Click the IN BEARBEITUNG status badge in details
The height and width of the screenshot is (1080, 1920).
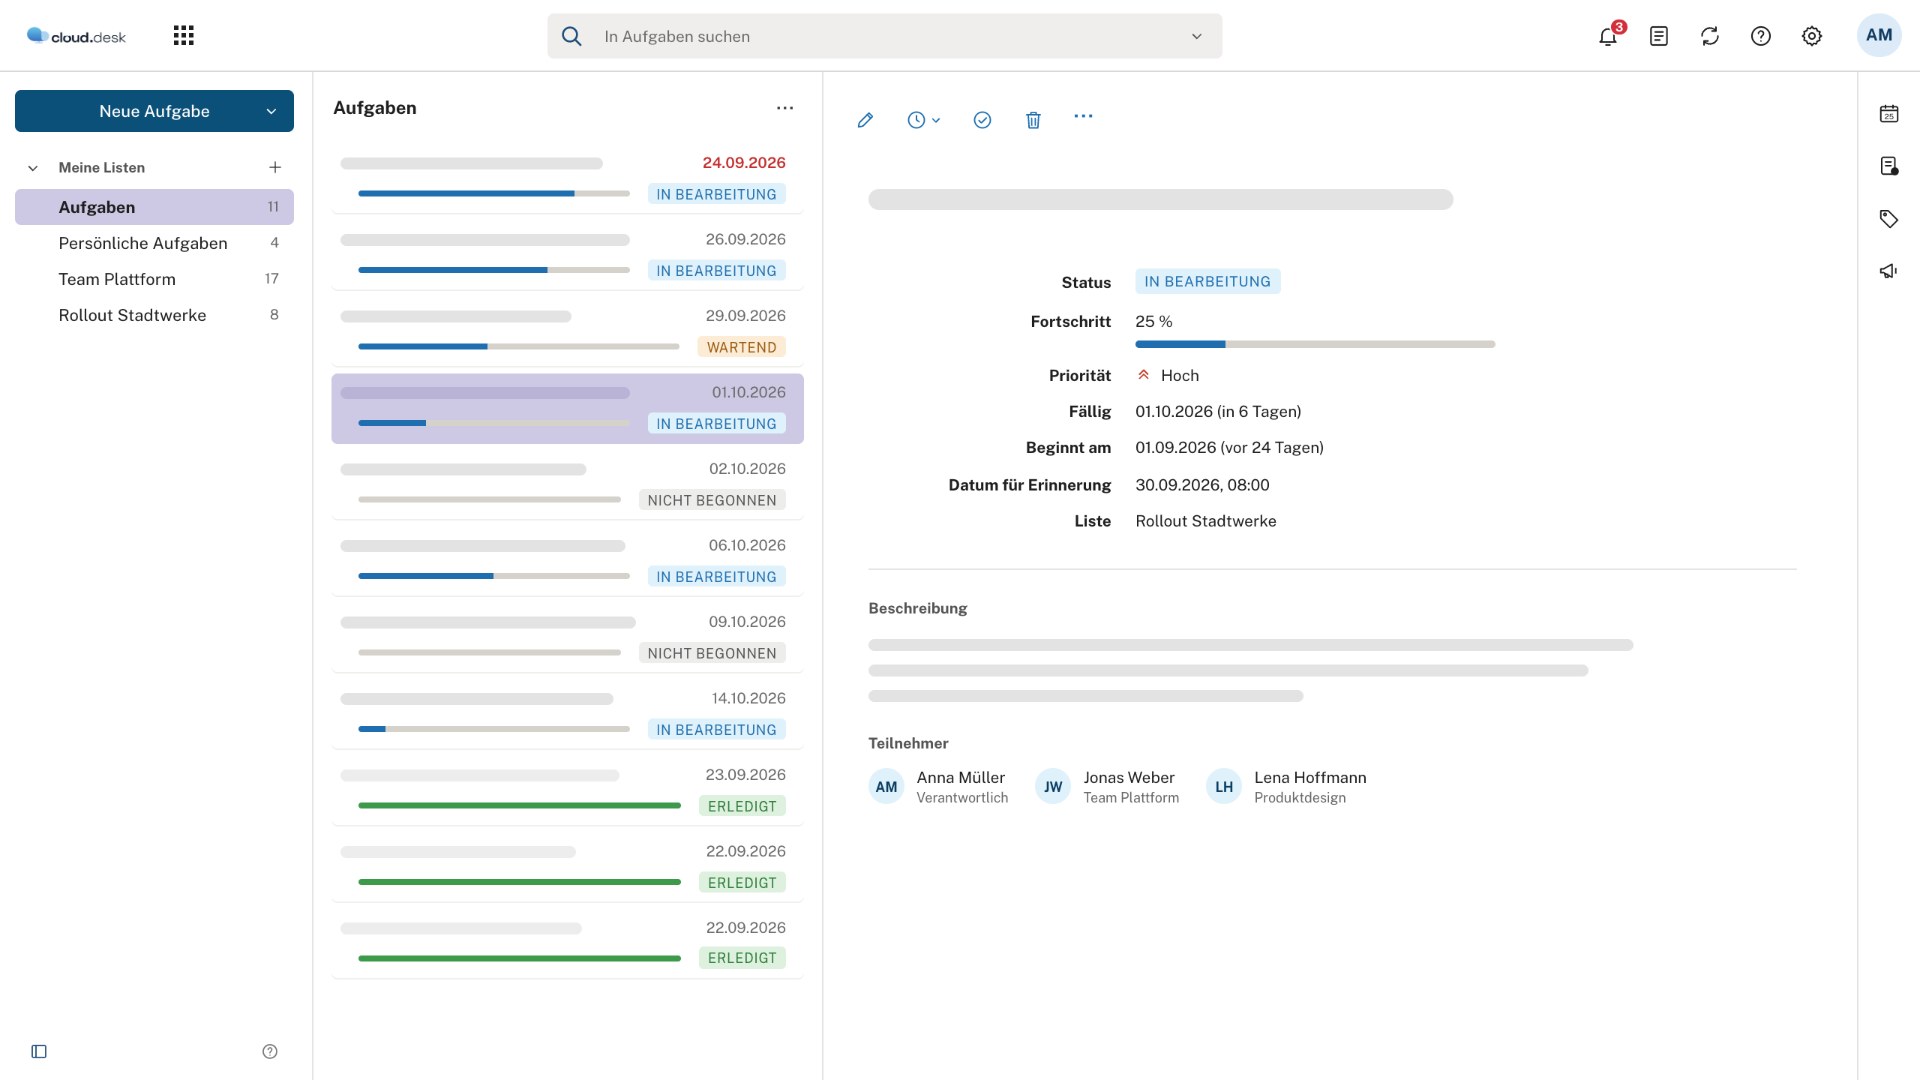click(x=1207, y=282)
